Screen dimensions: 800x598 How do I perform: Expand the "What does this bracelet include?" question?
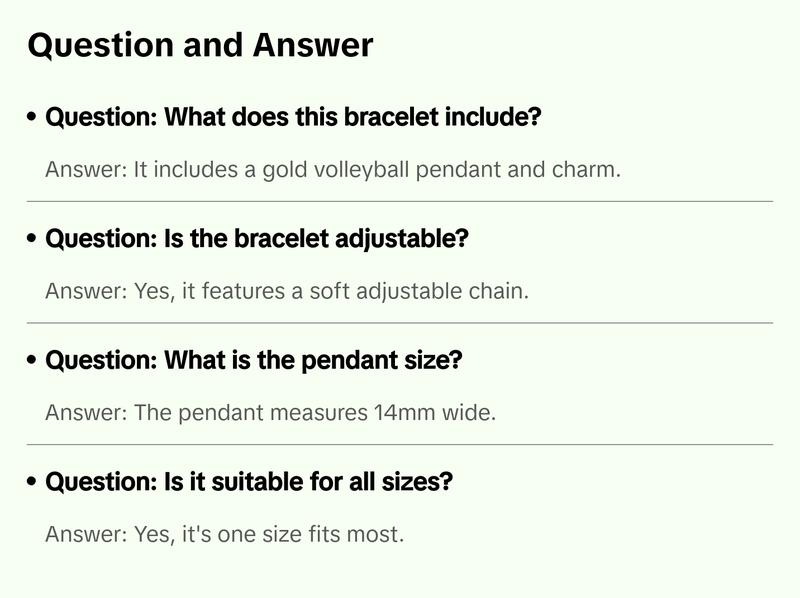293,118
